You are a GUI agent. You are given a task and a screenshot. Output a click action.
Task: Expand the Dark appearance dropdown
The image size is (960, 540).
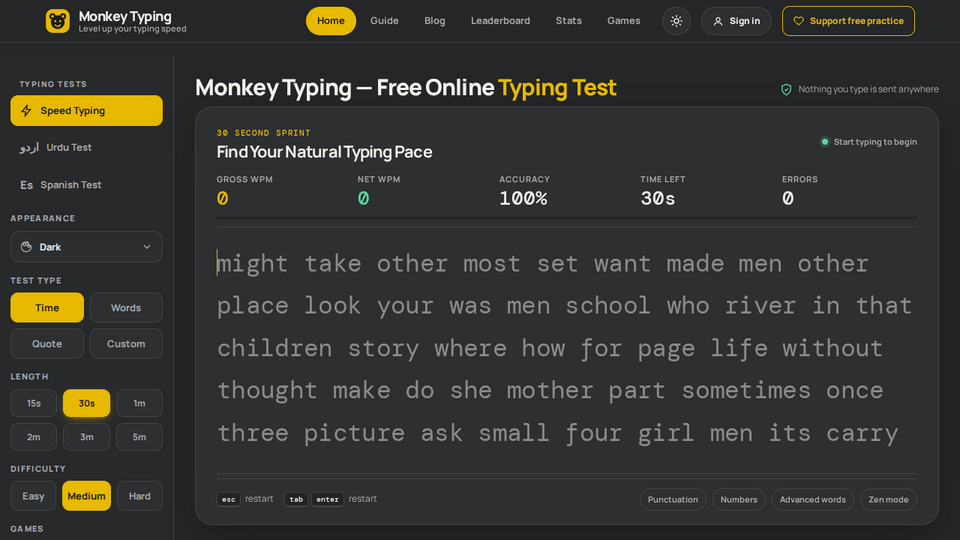[86, 247]
